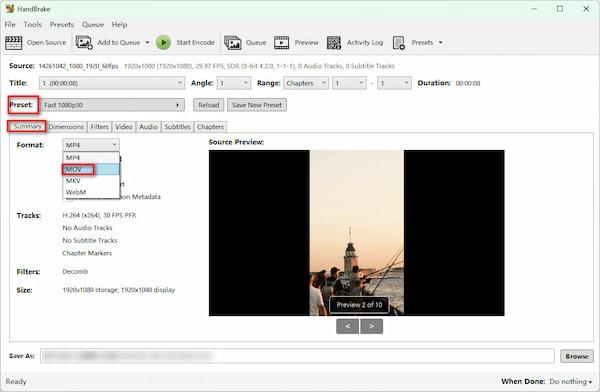
Task: Open the Activity Log icon
Action: [334, 42]
